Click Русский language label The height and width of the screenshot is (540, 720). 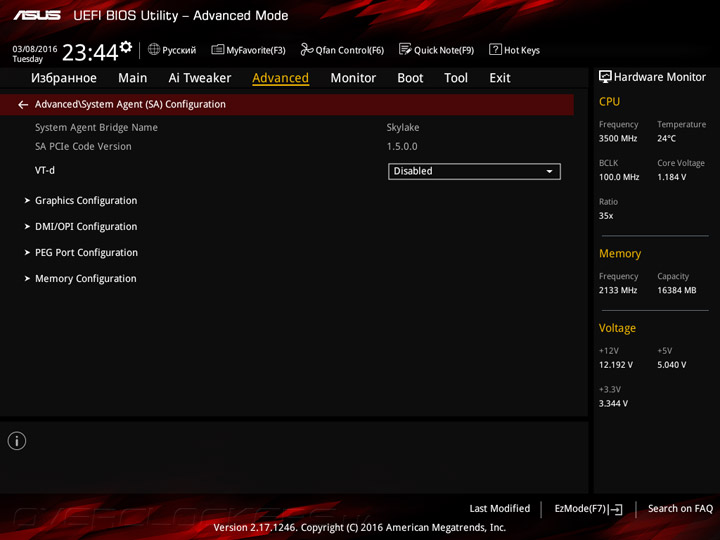(179, 50)
